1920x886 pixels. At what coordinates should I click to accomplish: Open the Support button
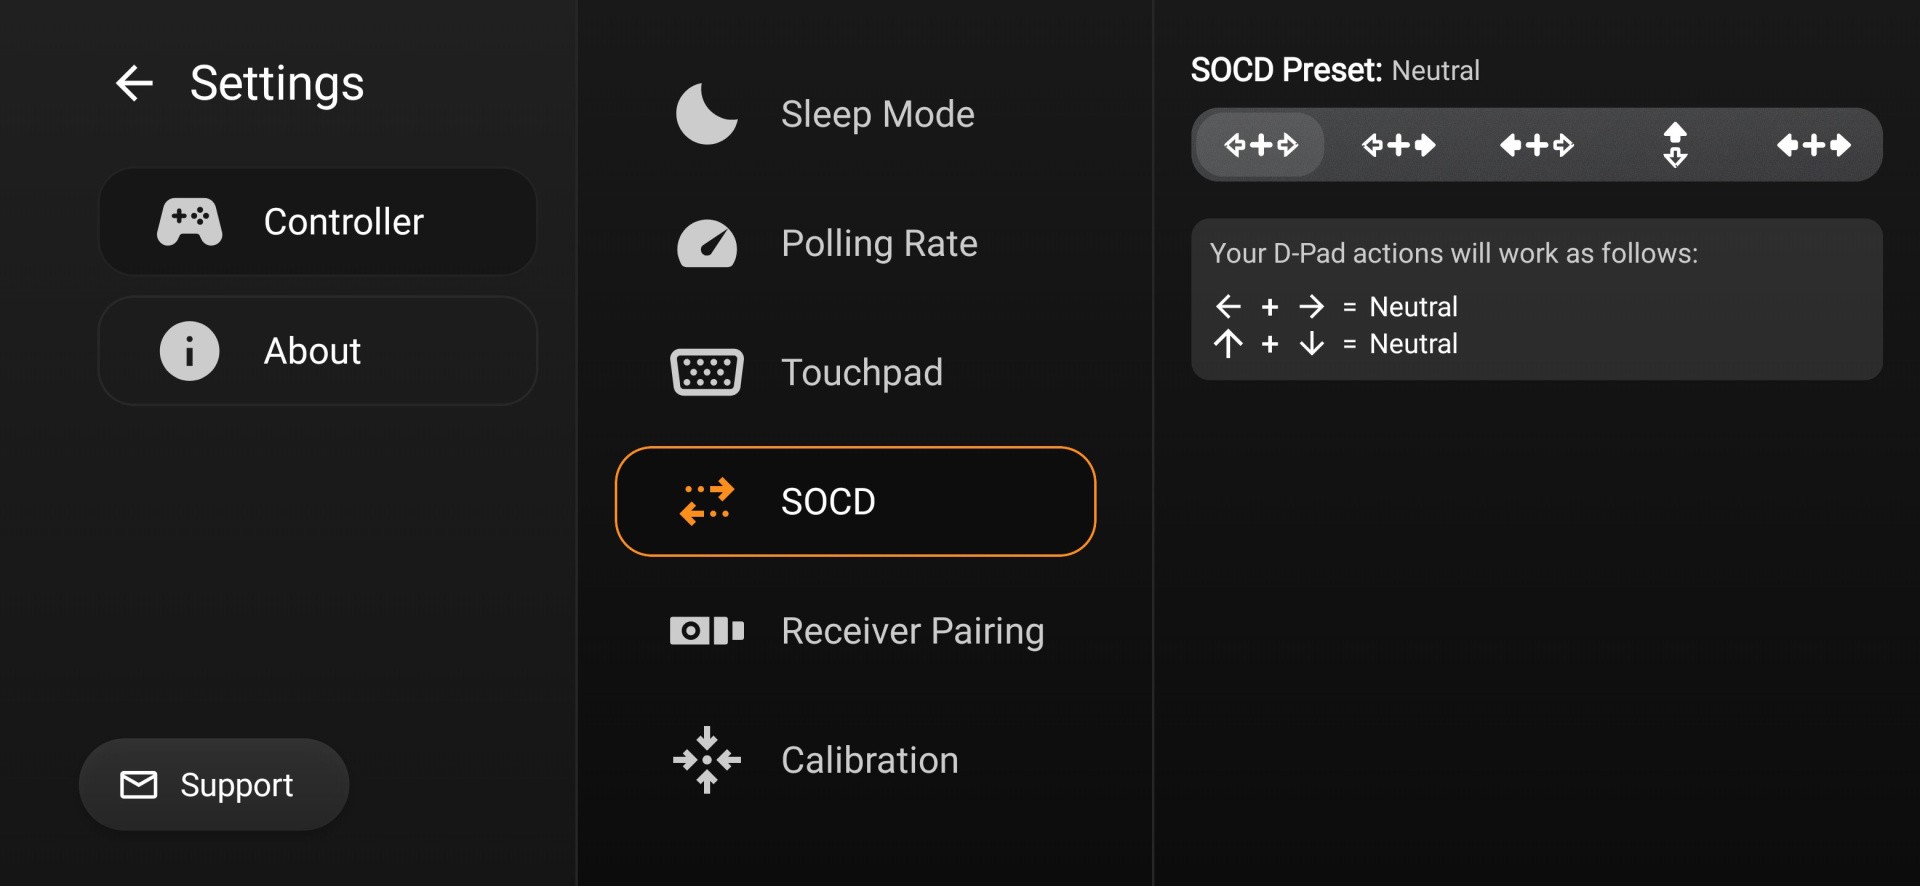(214, 785)
